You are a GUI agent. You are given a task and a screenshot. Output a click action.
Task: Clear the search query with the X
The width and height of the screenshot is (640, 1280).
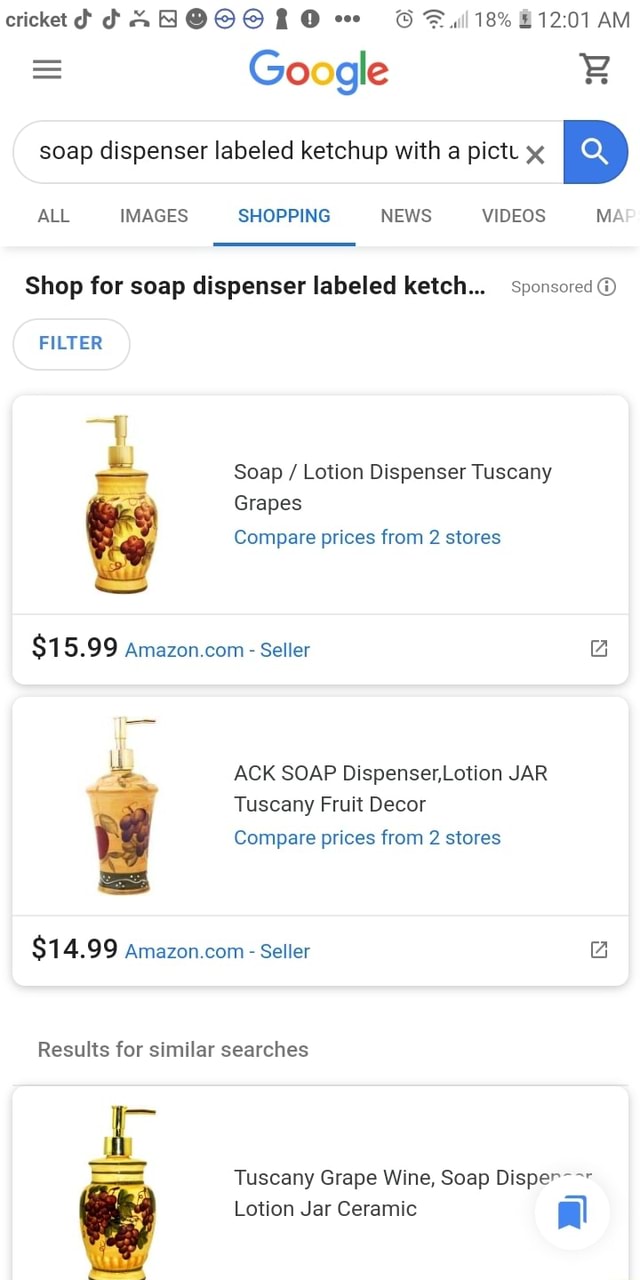click(535, 153)
